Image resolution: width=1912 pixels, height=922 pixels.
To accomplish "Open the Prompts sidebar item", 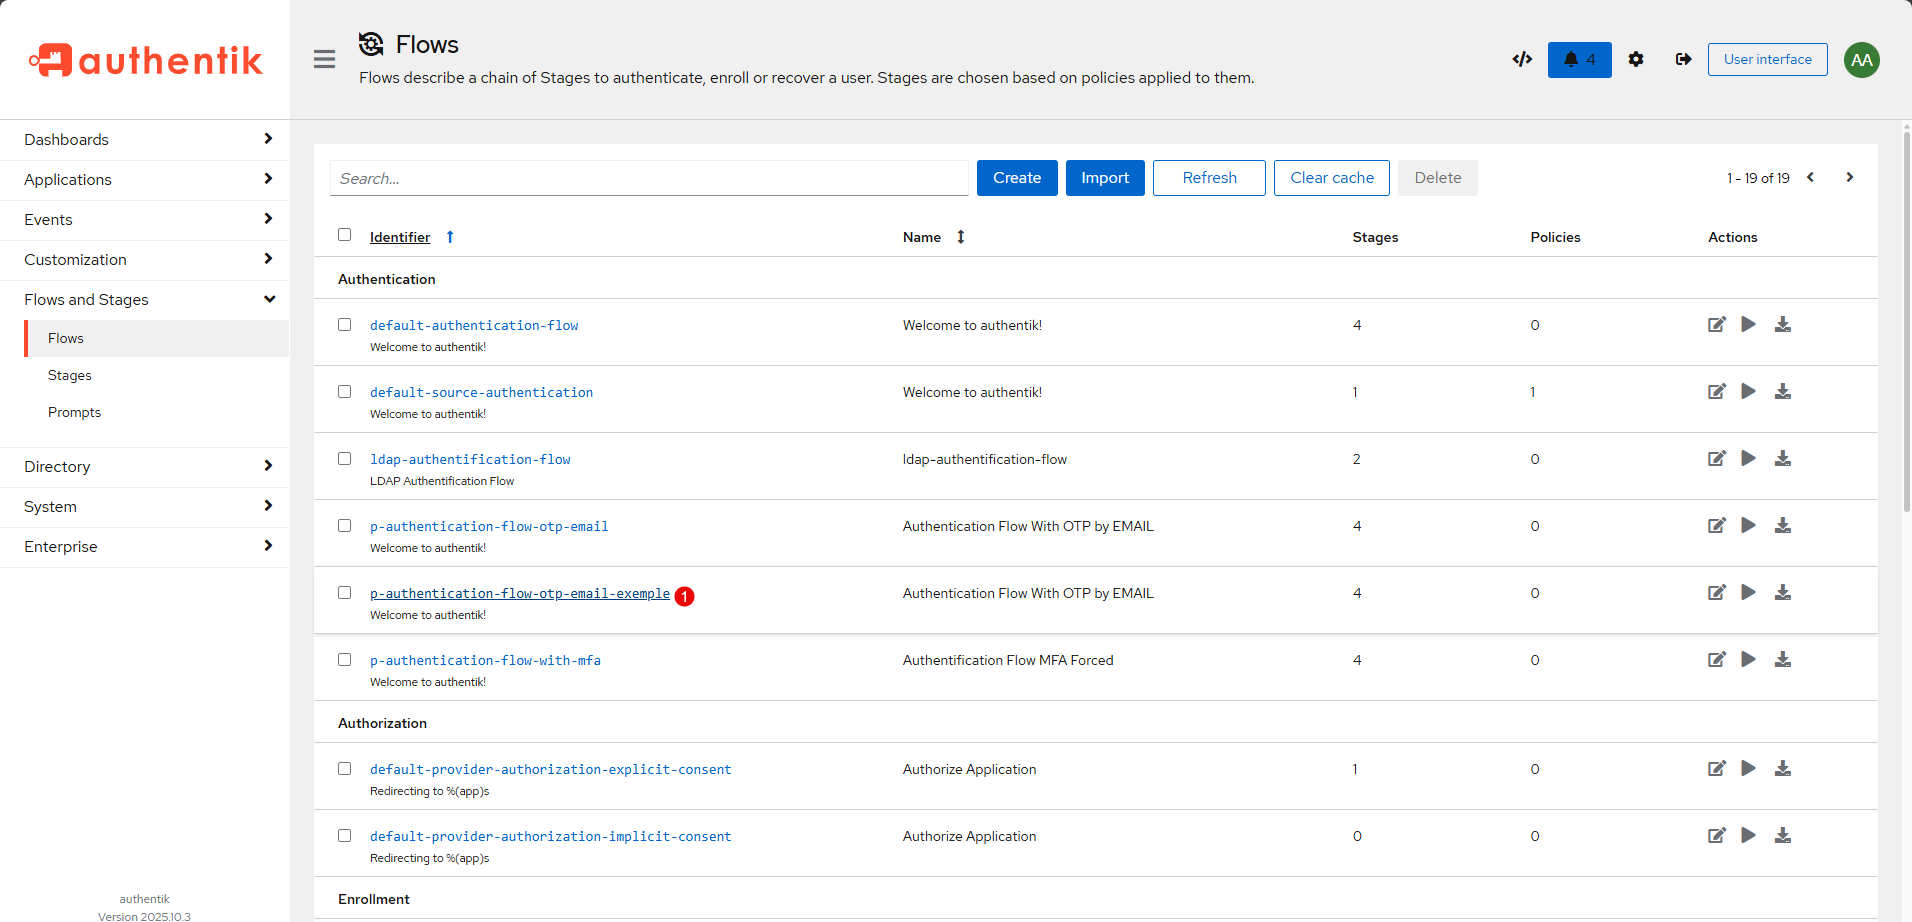I will pyautogui.click(x=75, y=413).
